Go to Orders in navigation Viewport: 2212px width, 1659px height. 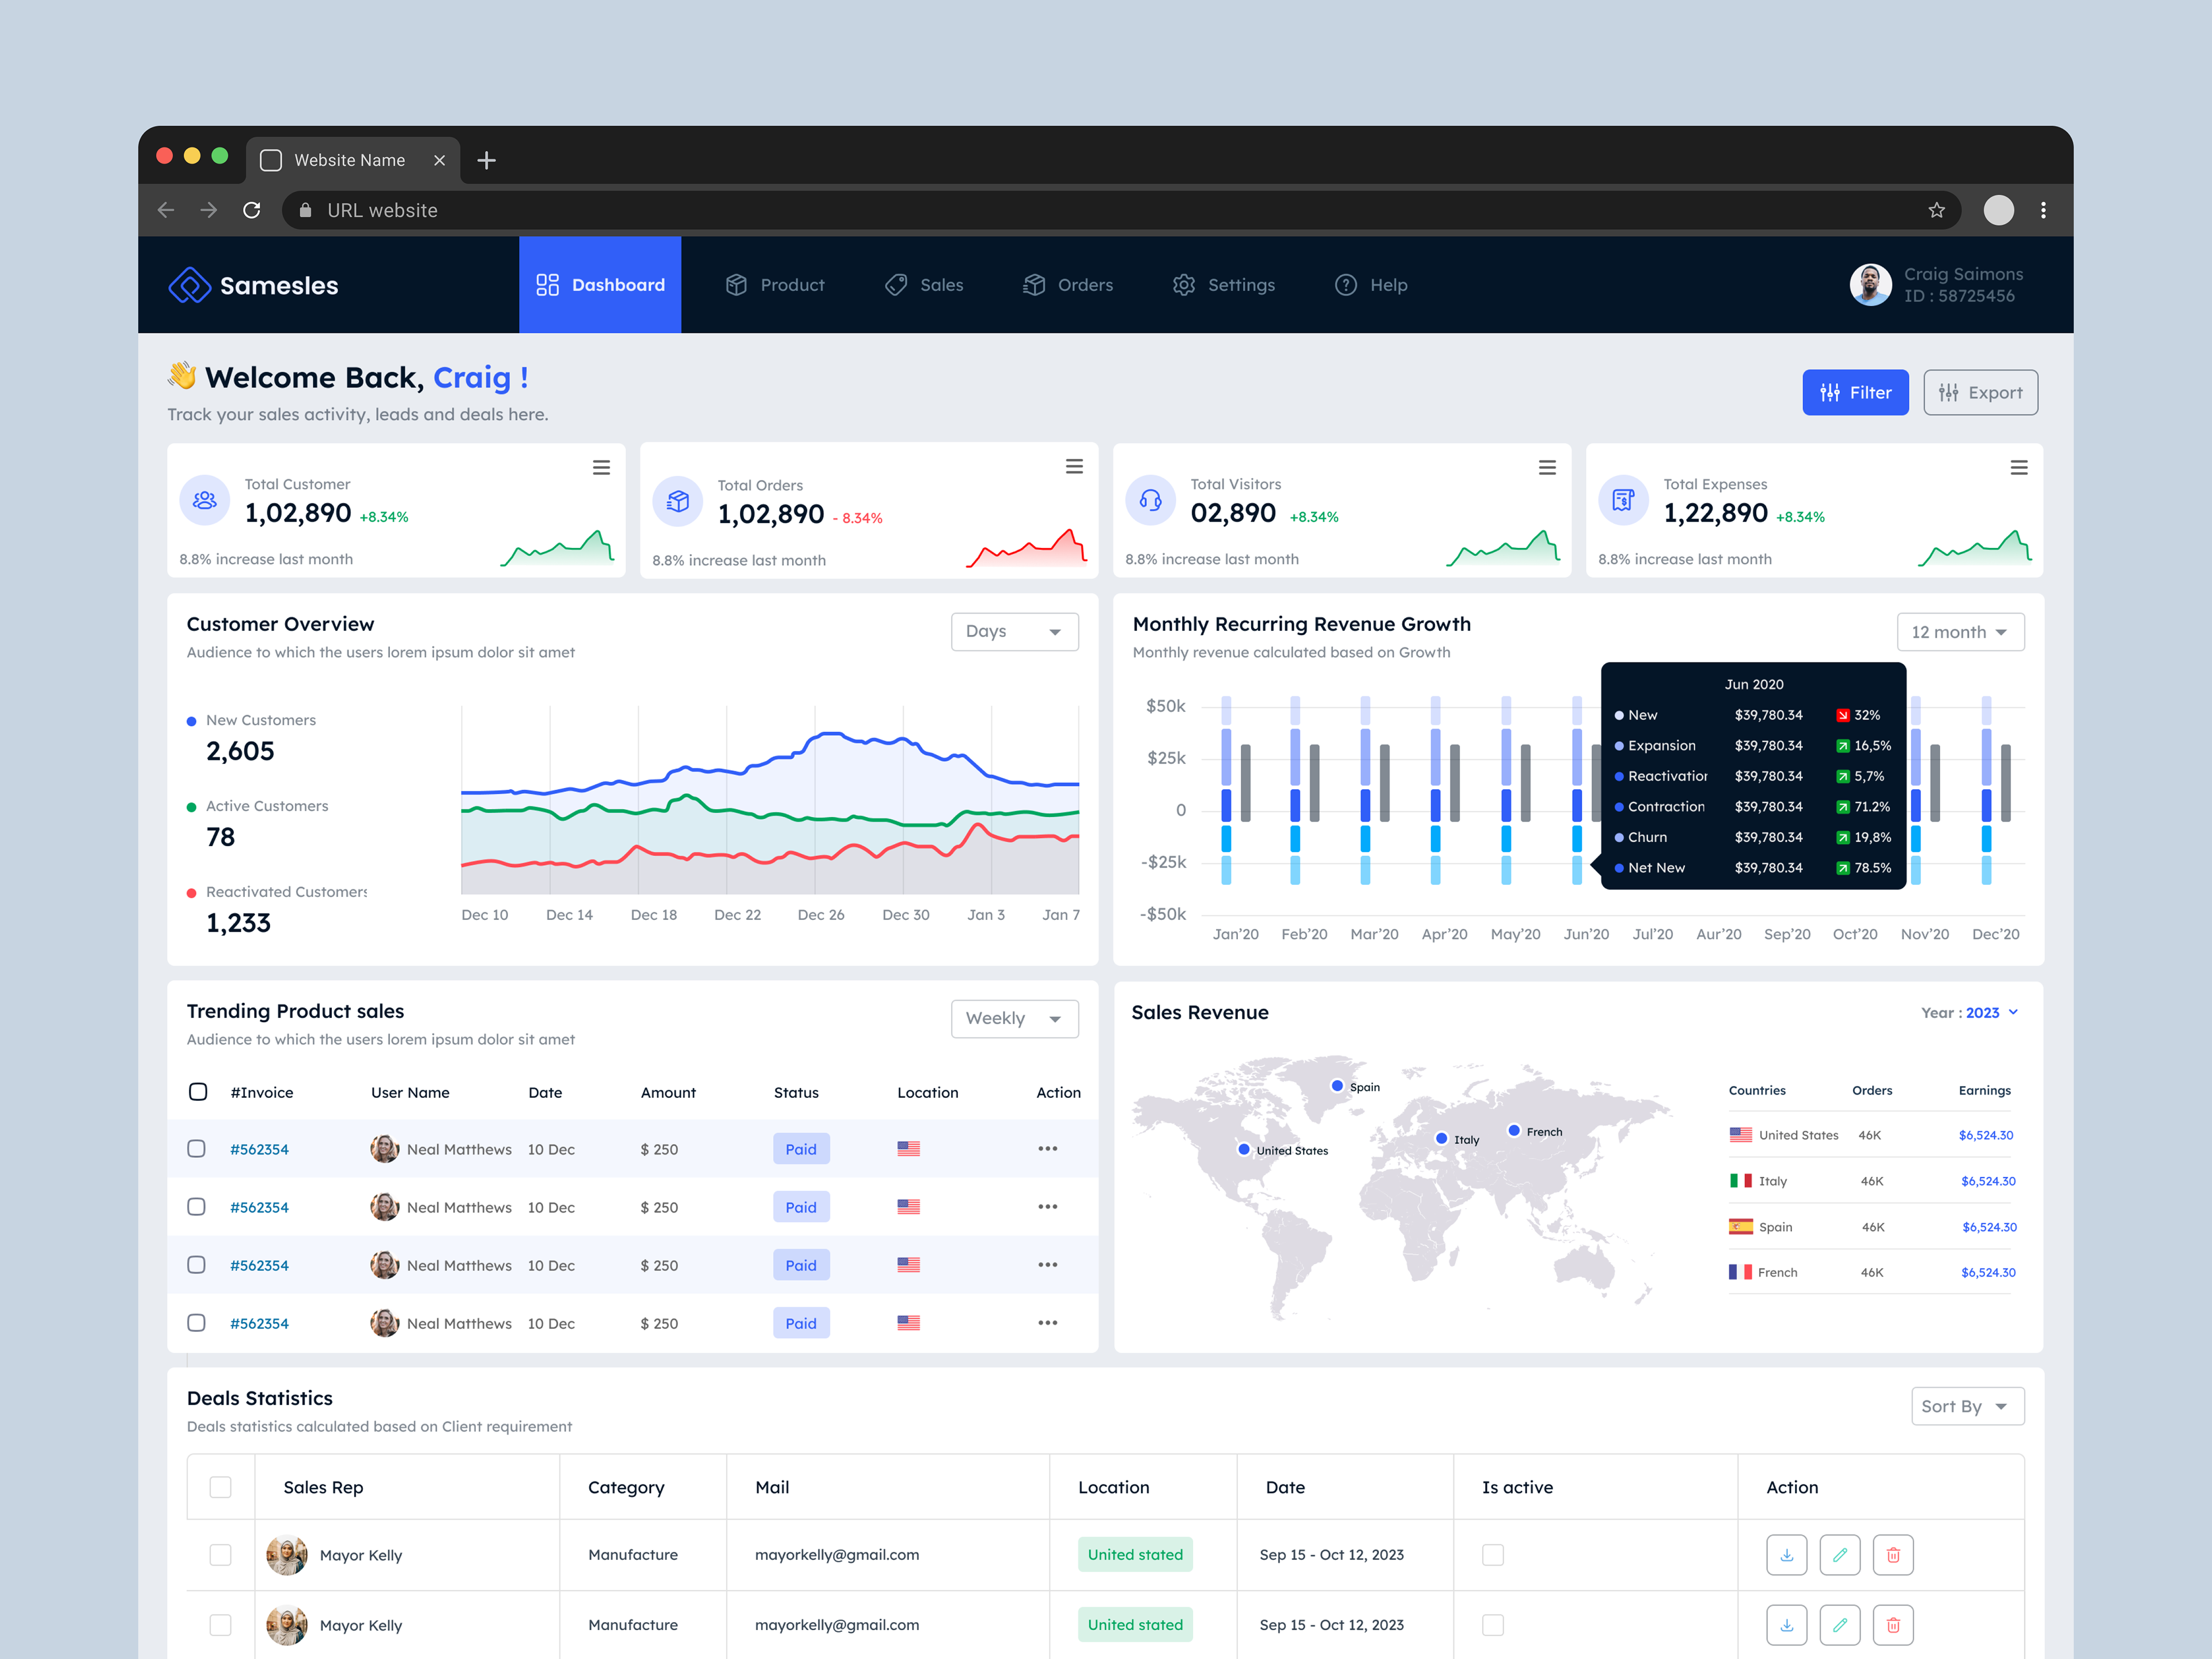point(1068,285)
